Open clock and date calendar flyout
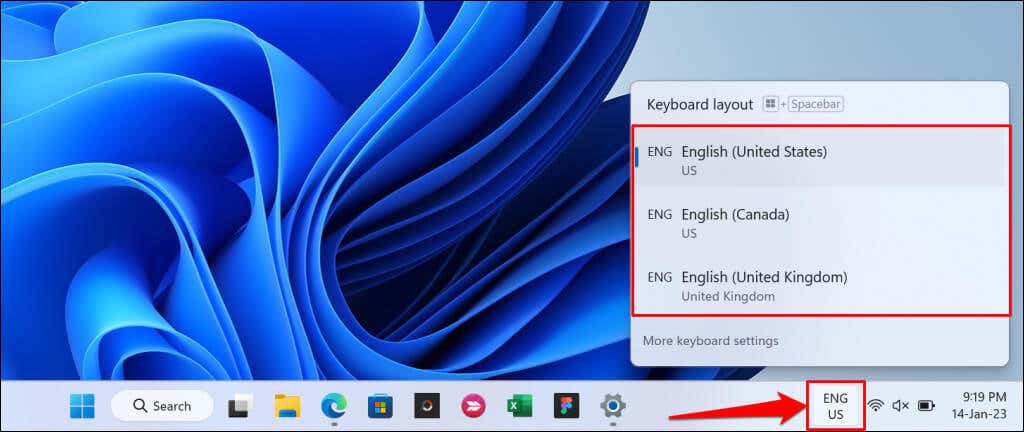Image resolution: width=1024 pixels, height=432 pixels. [x=984, y=405]
